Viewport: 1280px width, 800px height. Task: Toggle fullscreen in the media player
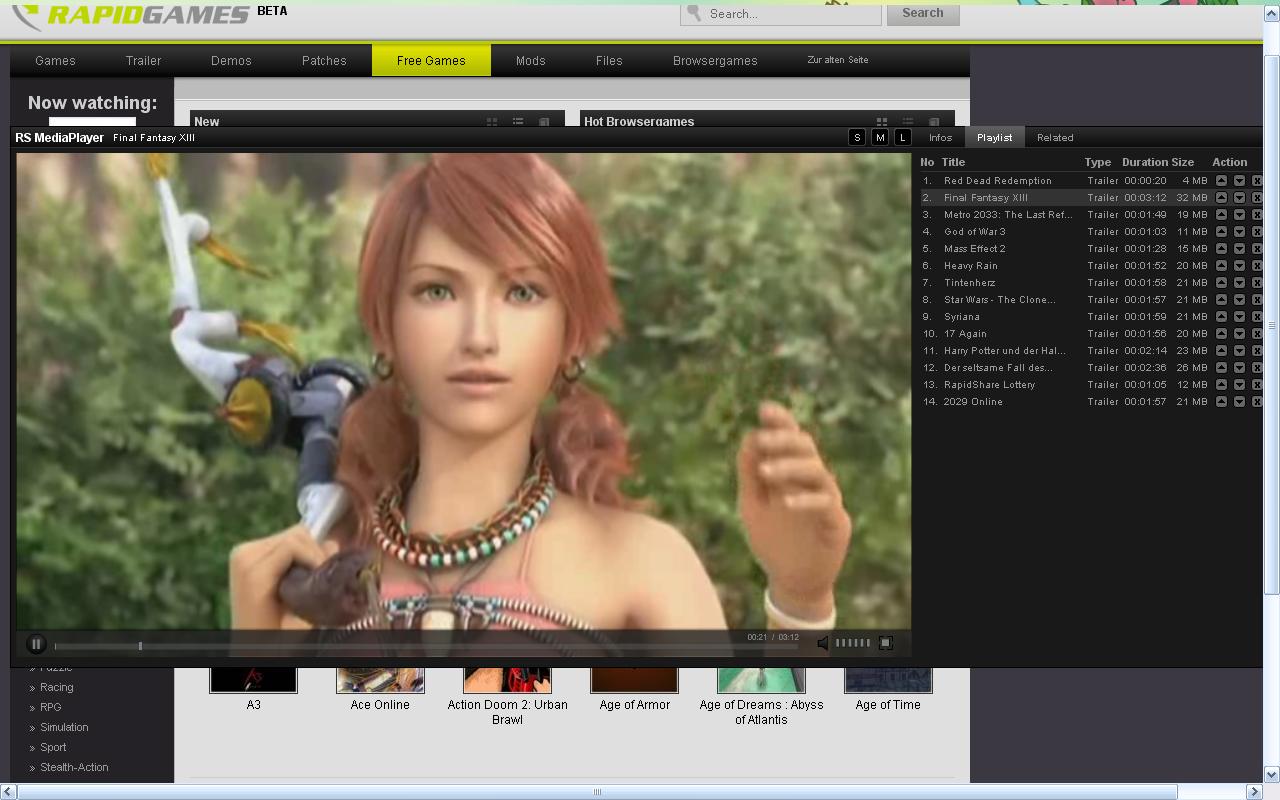(x=885, y=643)
